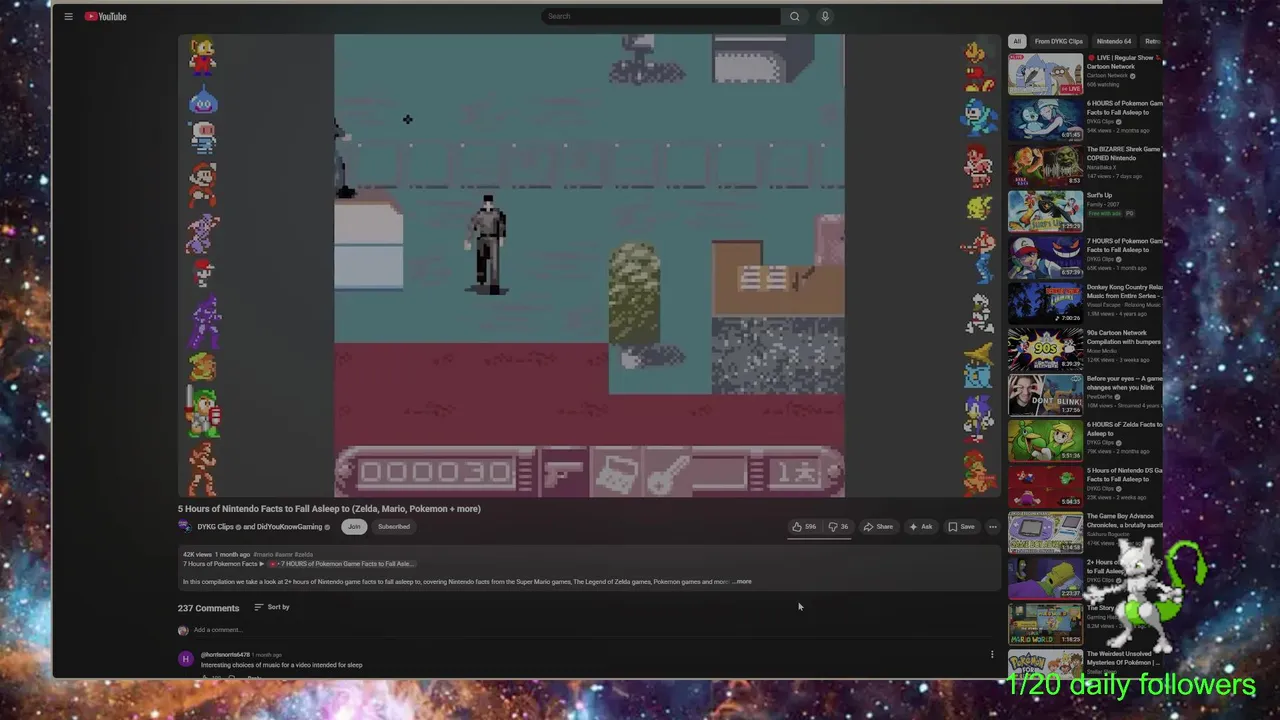1280x720 pixels.
Task: Click The Weirdest Unsolved Mysteries of Pokémon title
Action: (1124, 658)
